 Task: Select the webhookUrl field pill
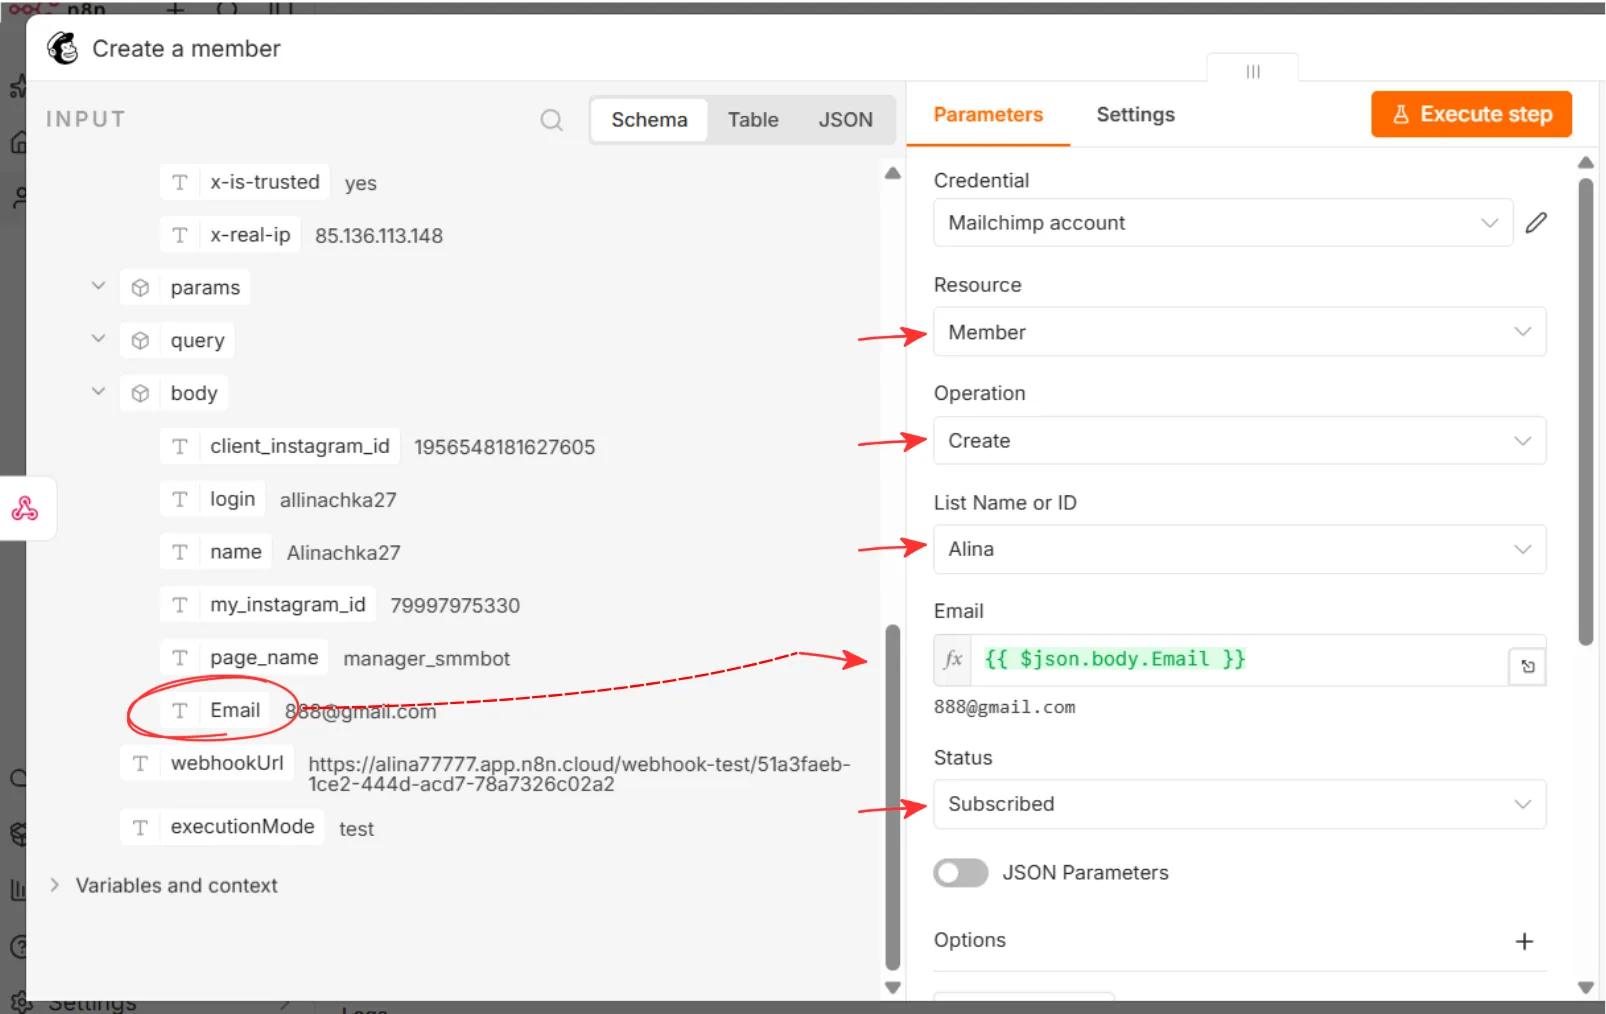pos(207,763)
